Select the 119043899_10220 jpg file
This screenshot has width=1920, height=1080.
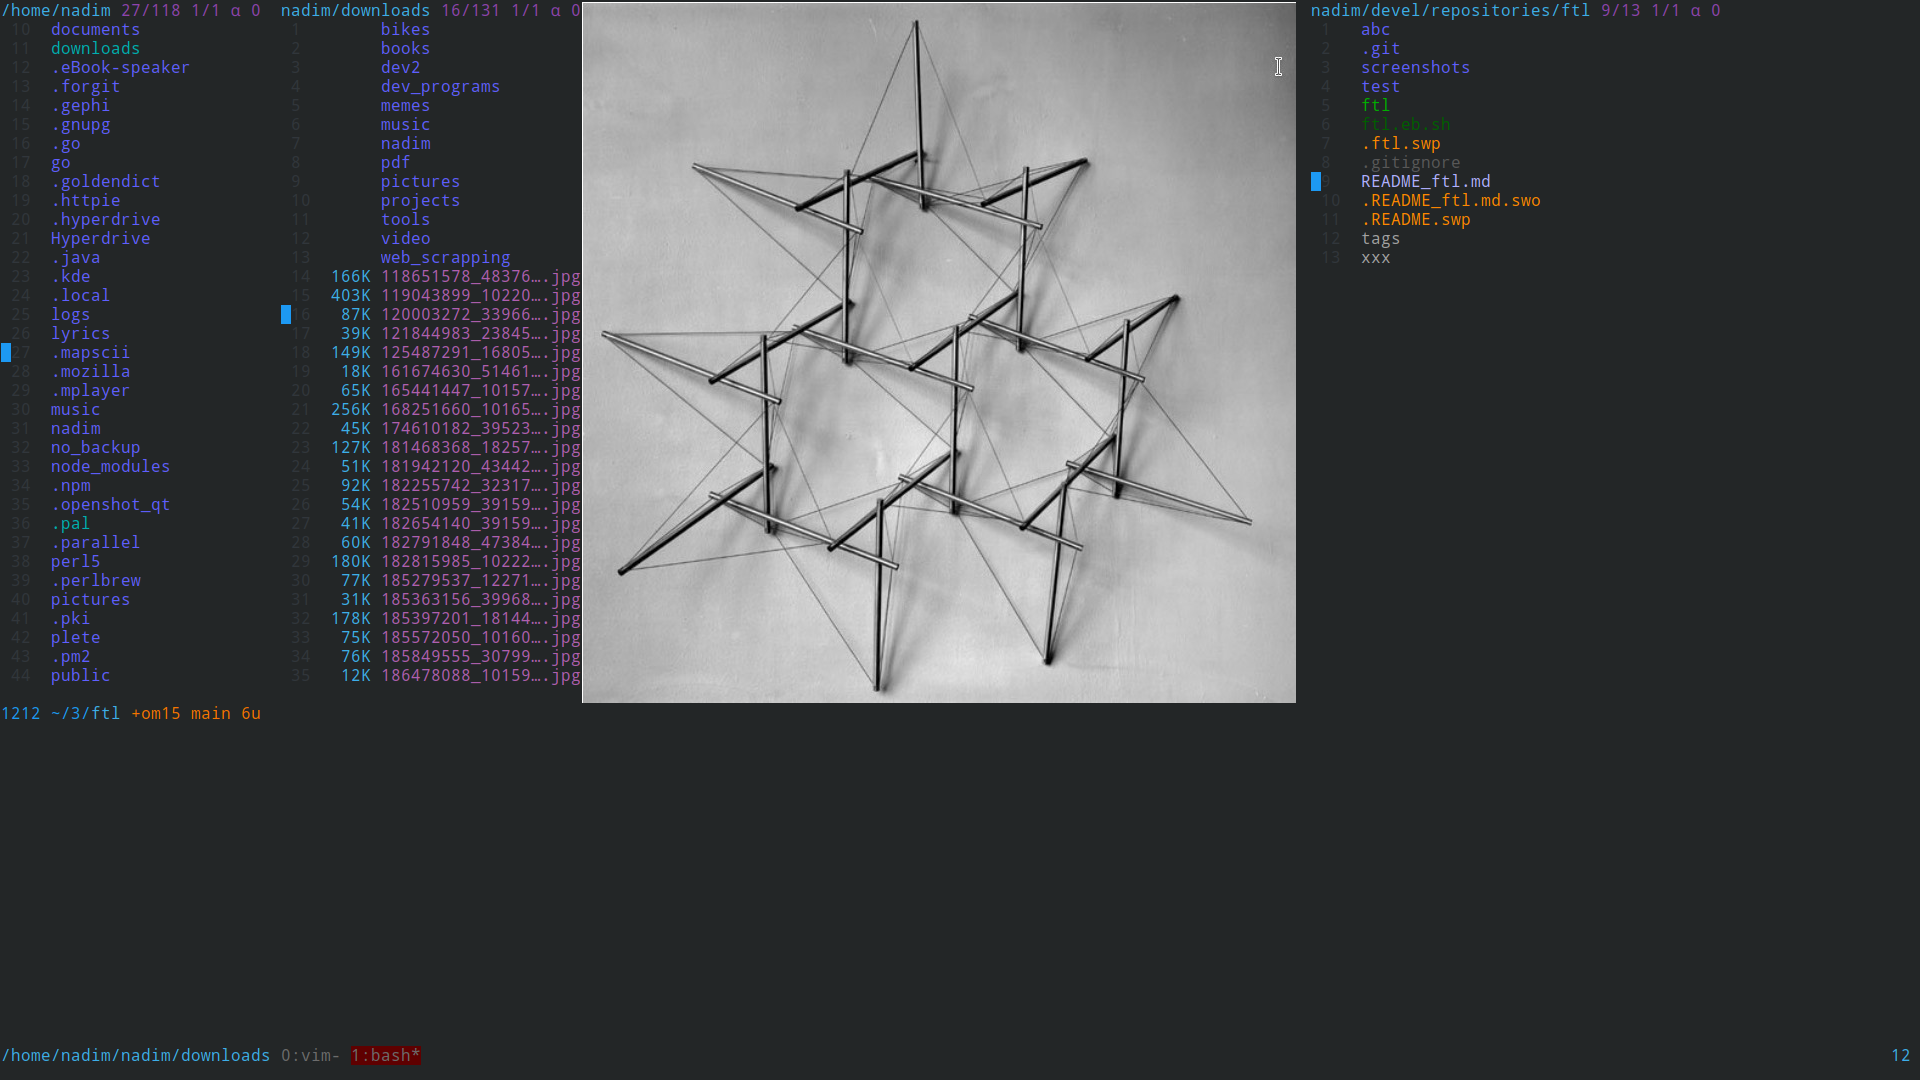point(480,295)
